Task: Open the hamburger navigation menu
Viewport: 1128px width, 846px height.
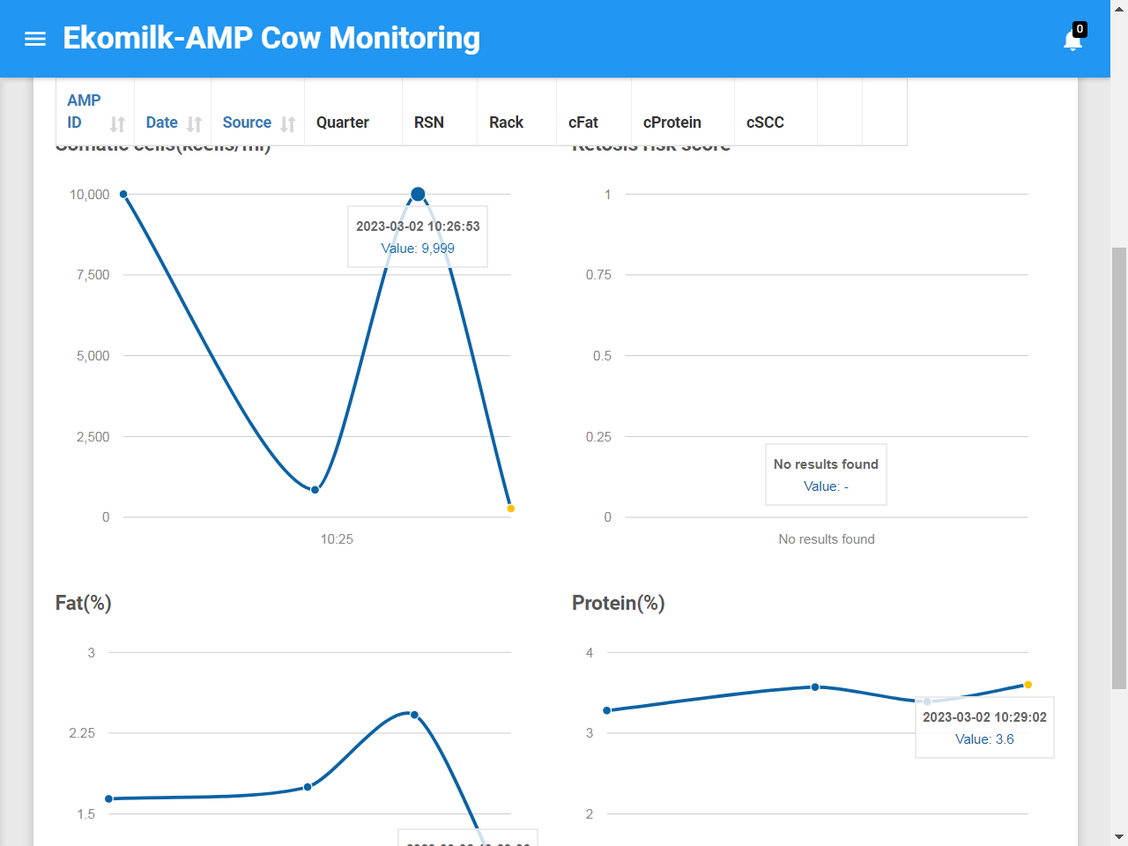Action: point(35,39)
